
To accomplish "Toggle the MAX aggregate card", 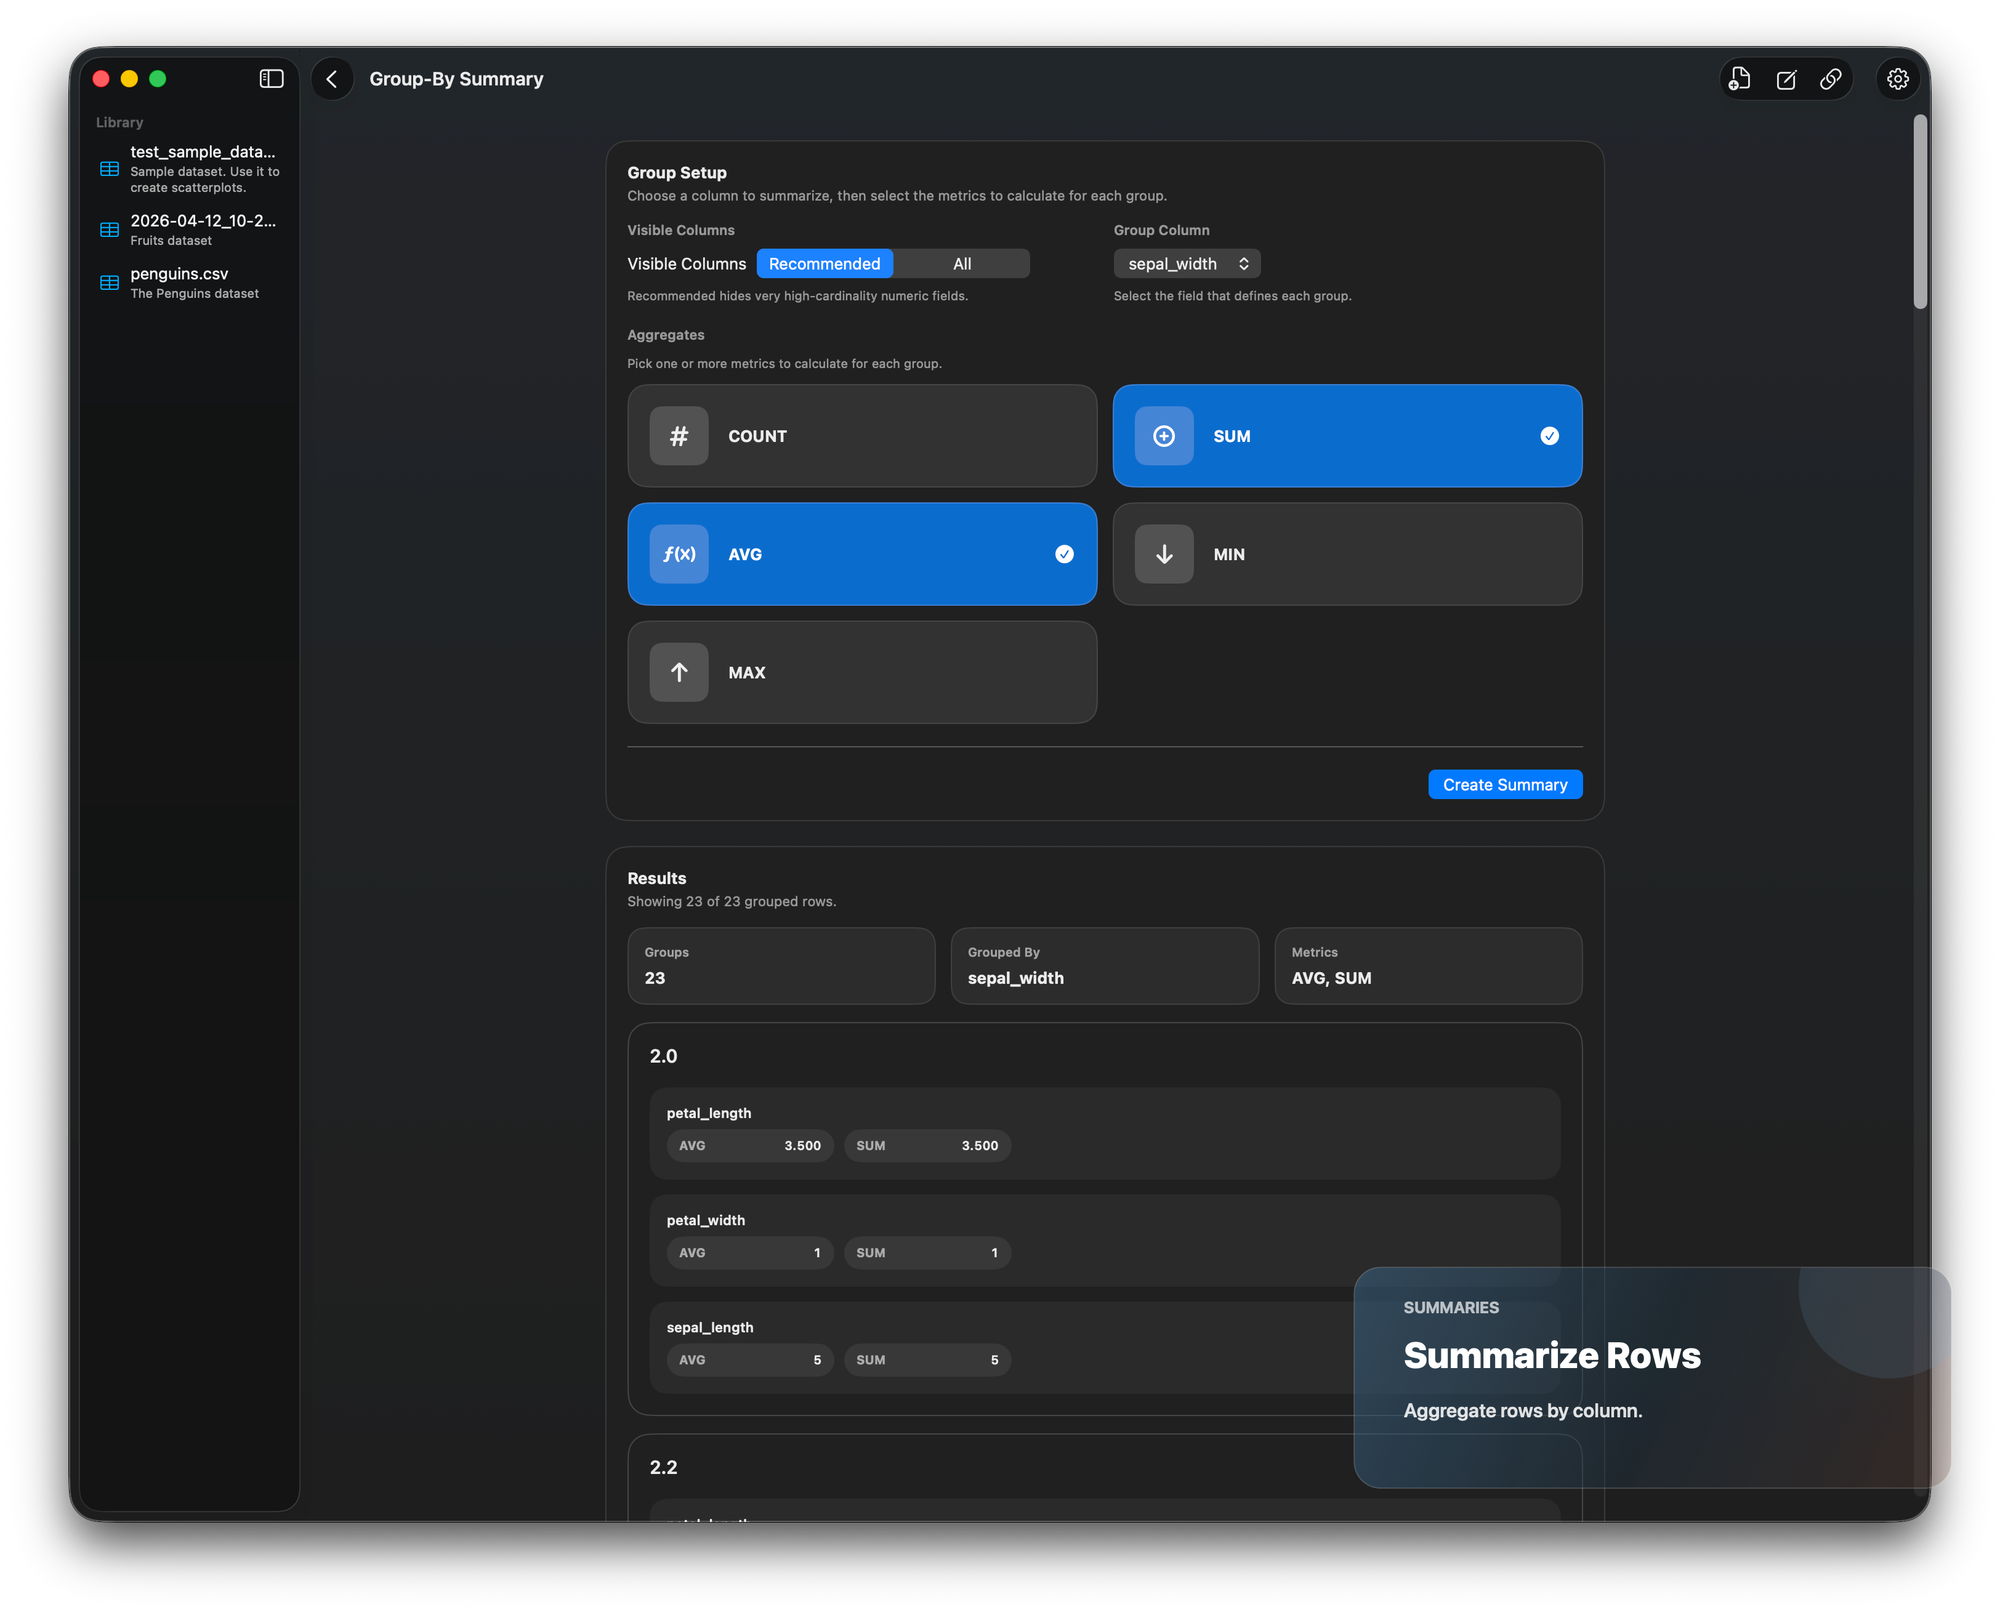I will [x=861, y=672].
